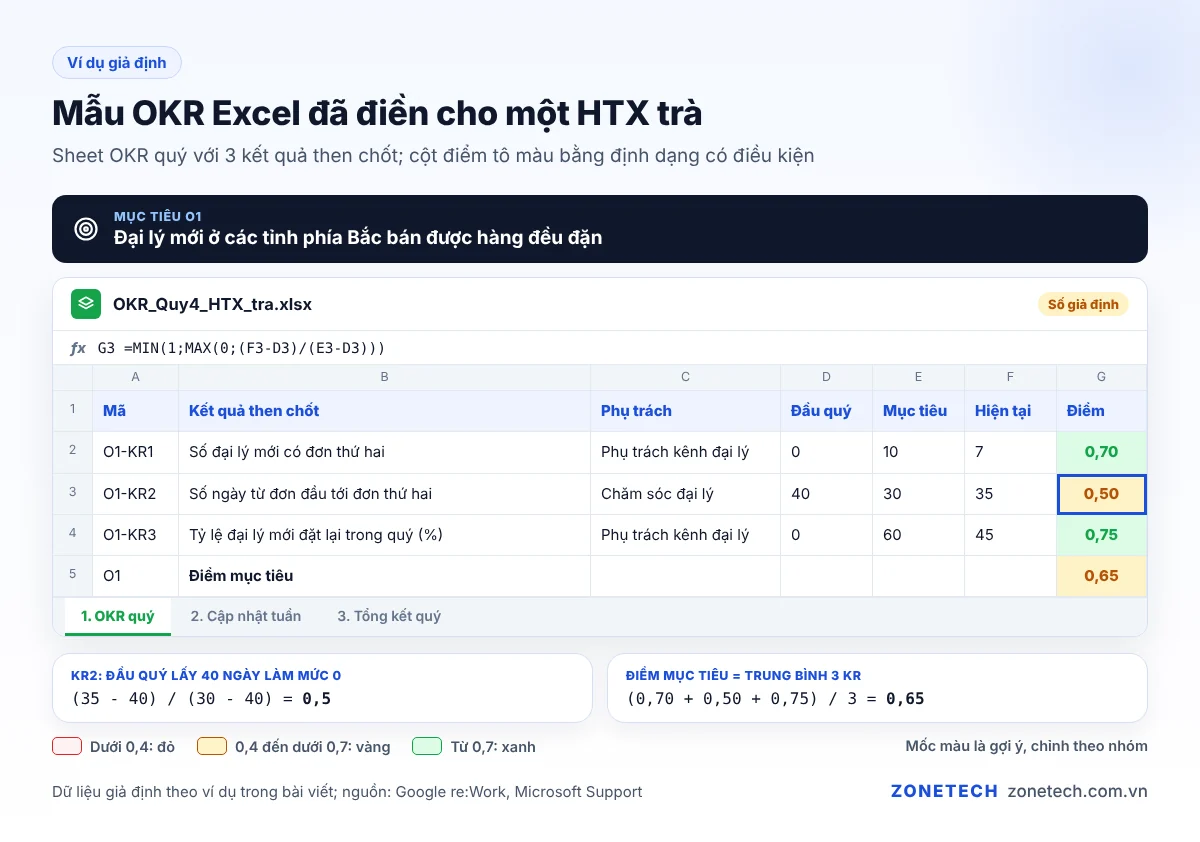Image resolution: width=1200 pixels, height=842 pixels.
Task: Click the 'Hiện tại' header cell
Action: point(1010,411)
